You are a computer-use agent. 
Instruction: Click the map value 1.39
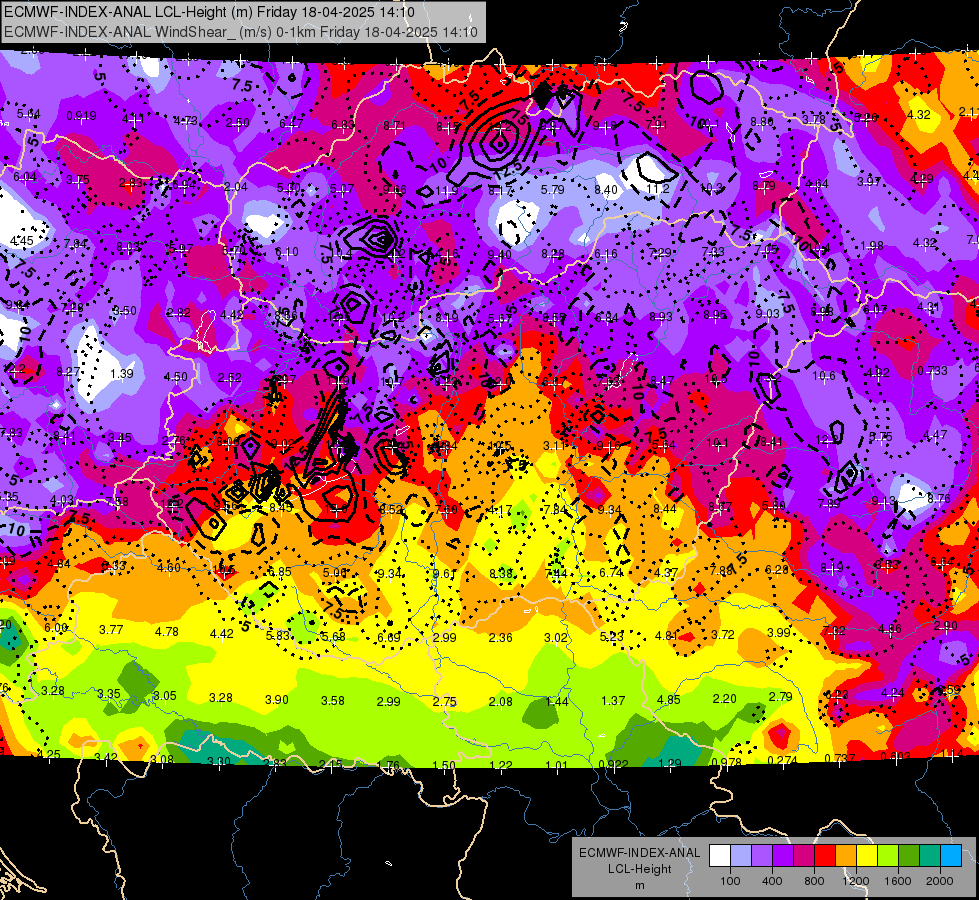pyautogui.click(x=122, y=373)
